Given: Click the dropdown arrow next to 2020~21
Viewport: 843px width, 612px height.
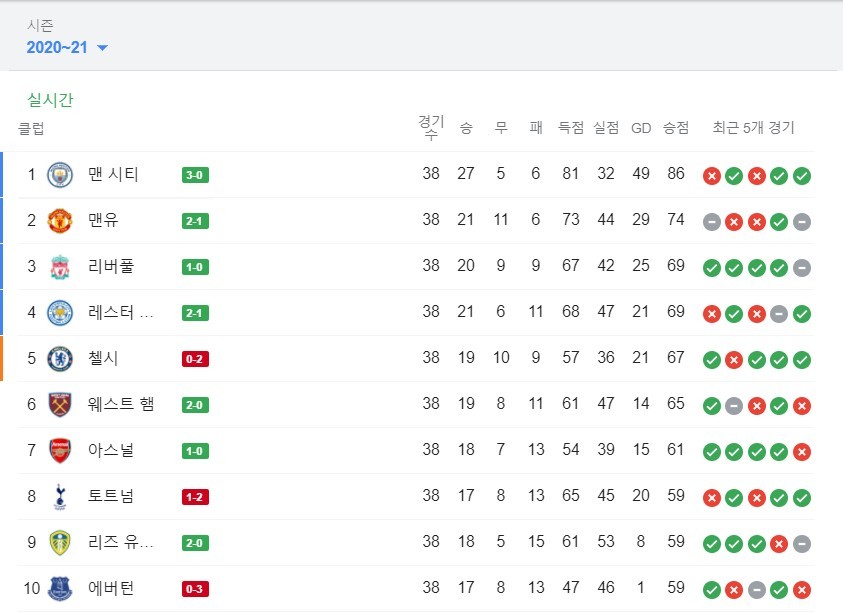Looking at the screenshot, I should 102,48.
